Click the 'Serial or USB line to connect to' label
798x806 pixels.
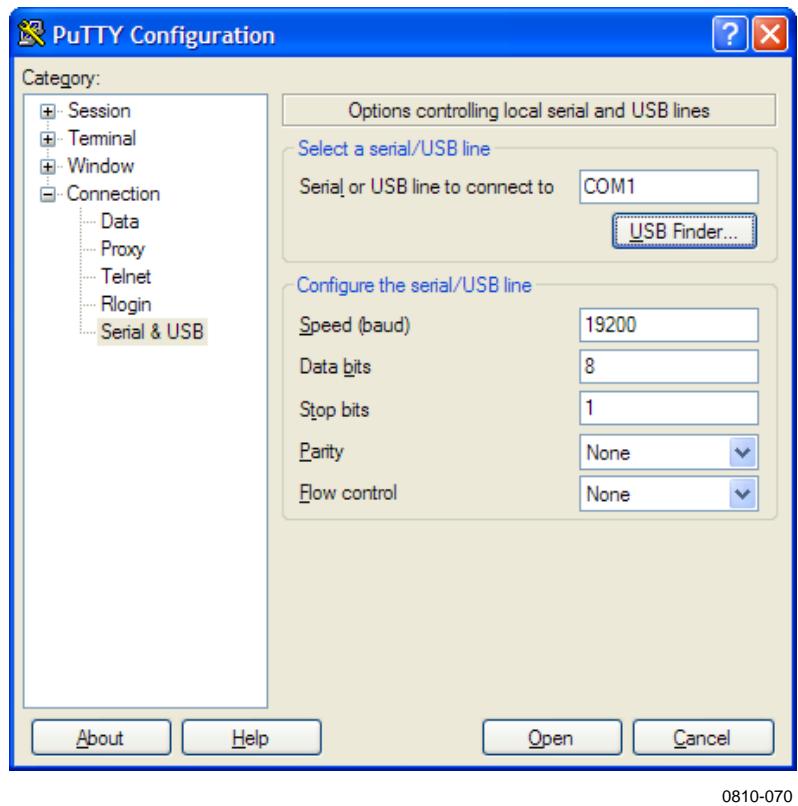tap(427, 187)
